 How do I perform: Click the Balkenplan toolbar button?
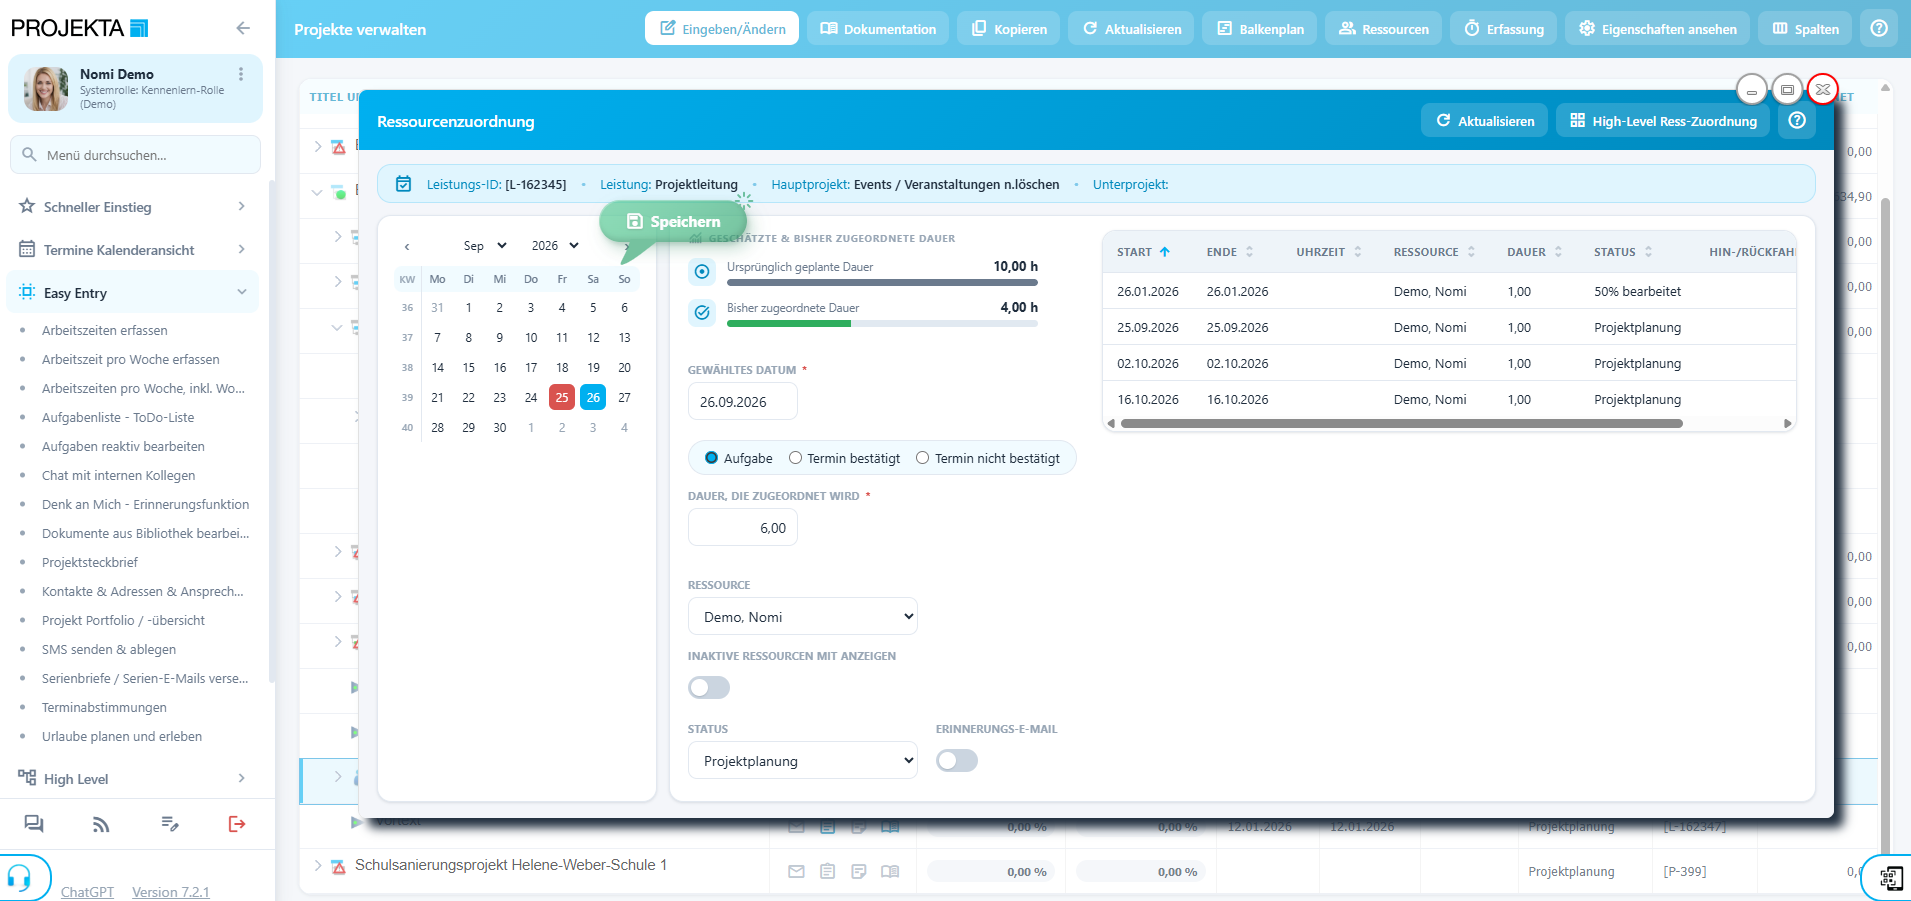pos(1260,29)
